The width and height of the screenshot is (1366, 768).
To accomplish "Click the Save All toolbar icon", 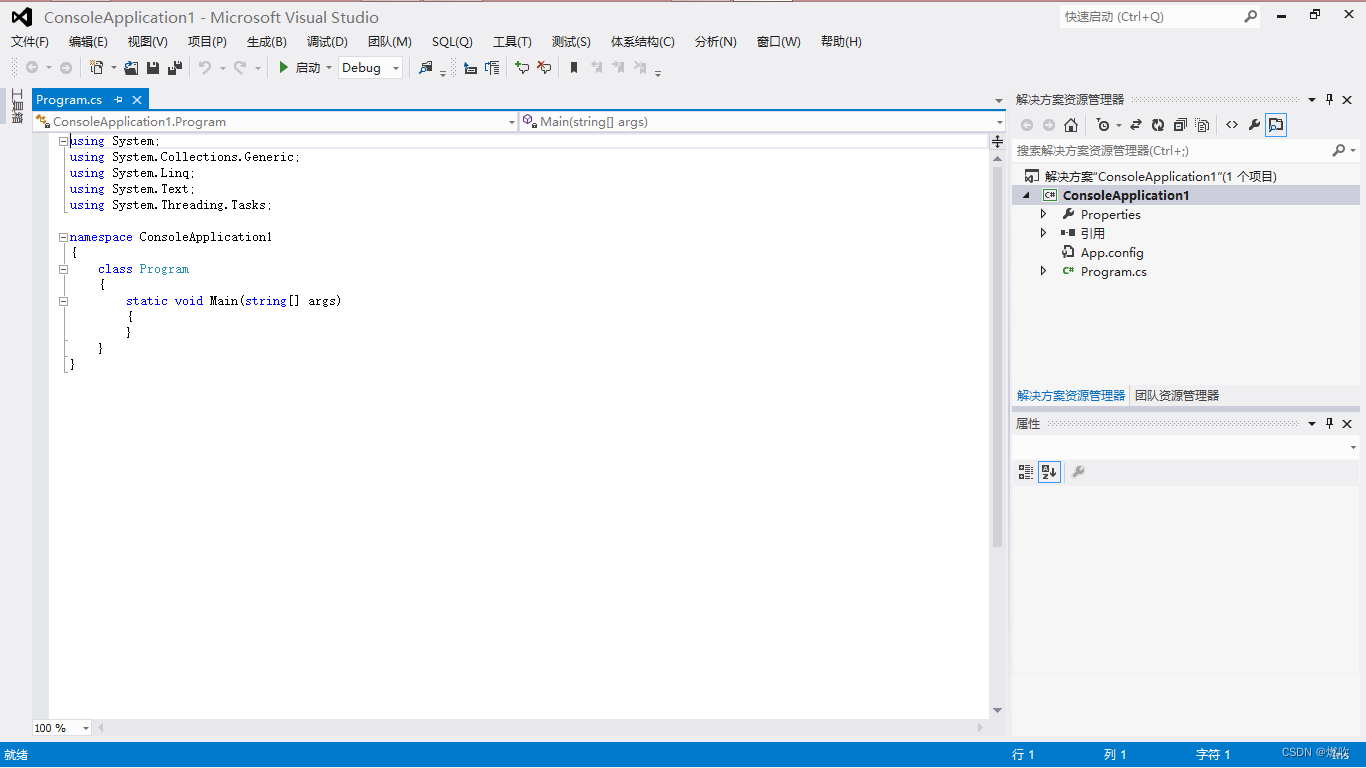I will point(175,67).
